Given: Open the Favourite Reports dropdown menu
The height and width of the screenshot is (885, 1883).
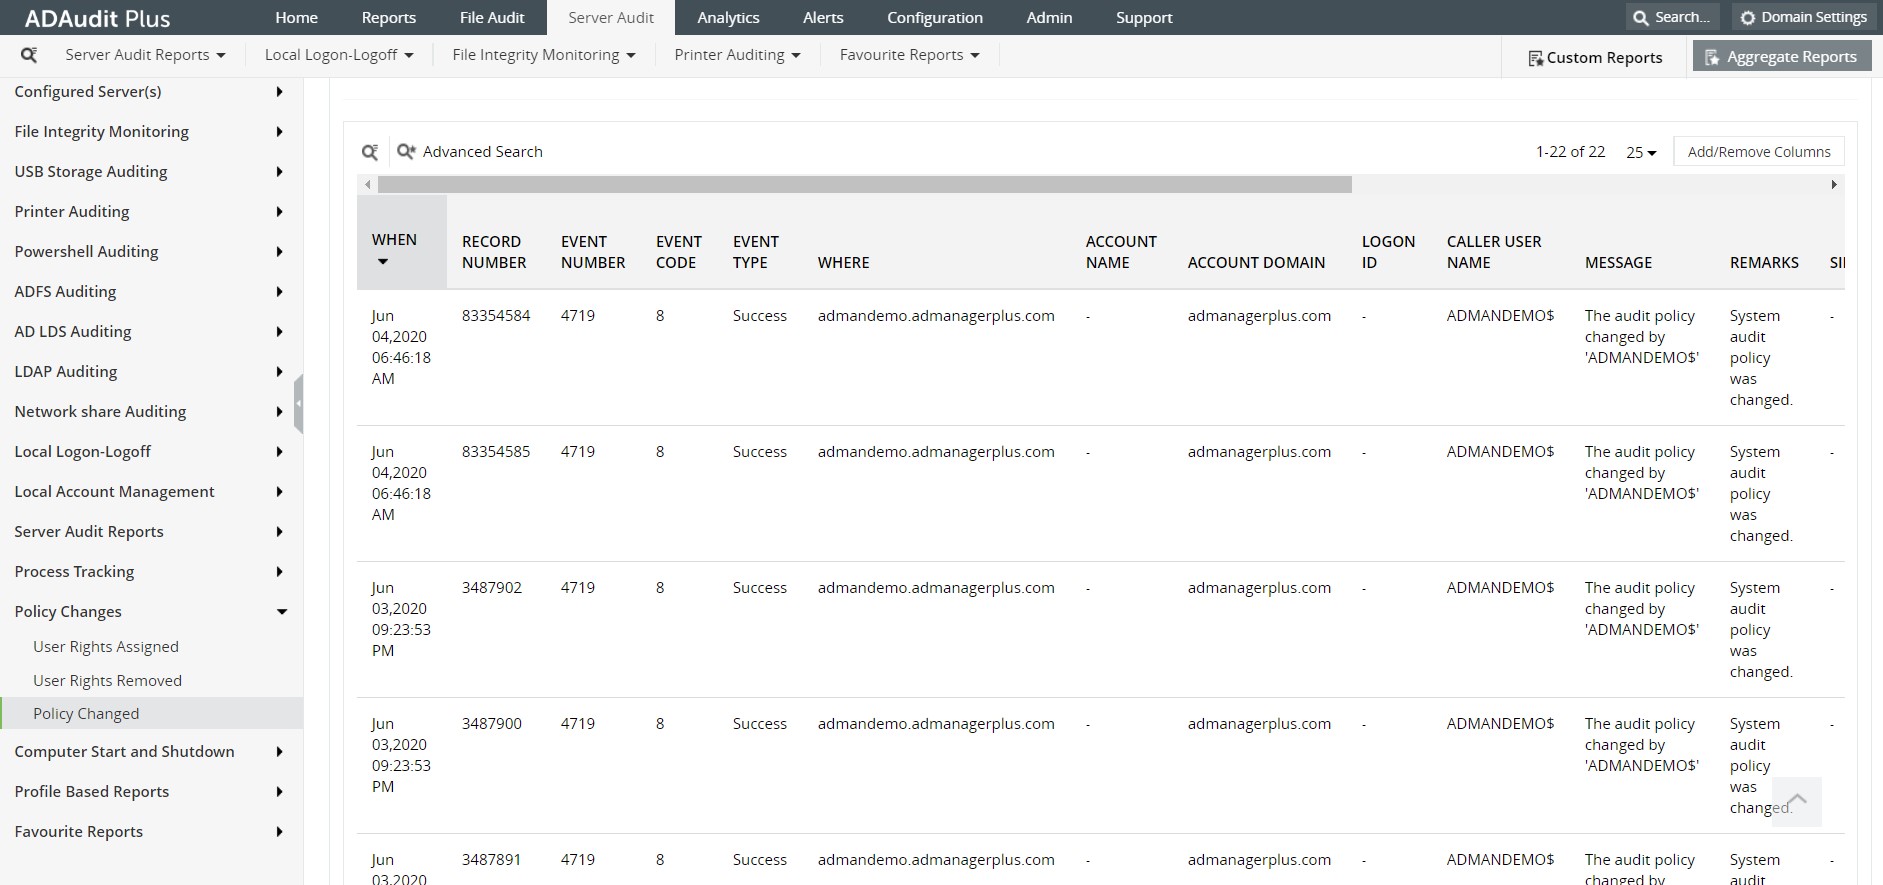Looking at the screenshot, I should point(909,55).
